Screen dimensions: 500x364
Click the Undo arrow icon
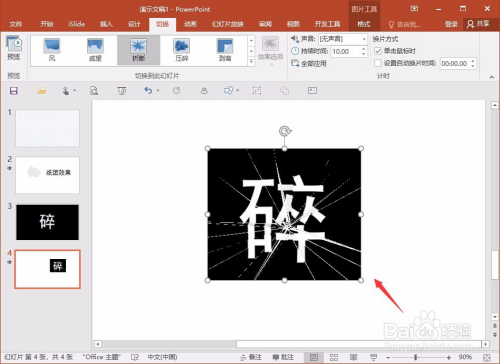148,91
